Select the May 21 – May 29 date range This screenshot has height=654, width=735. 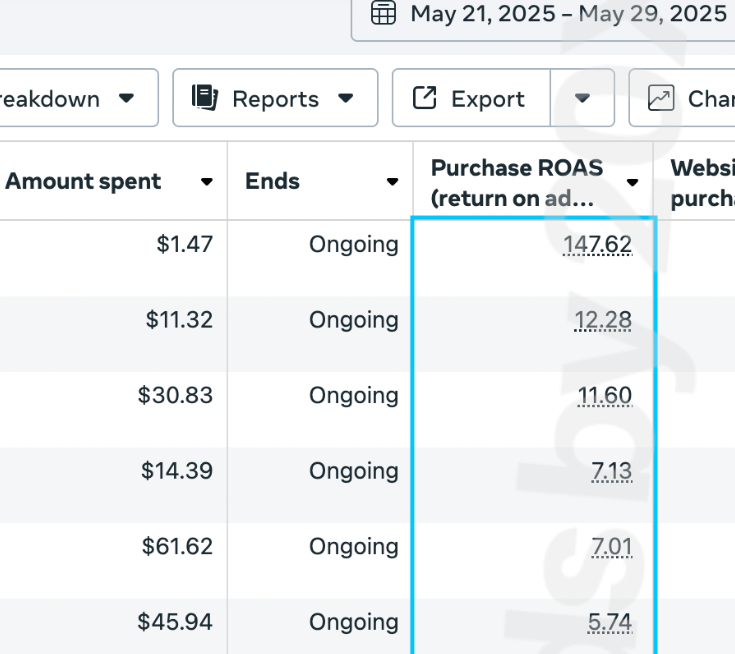tap(568, 14)
